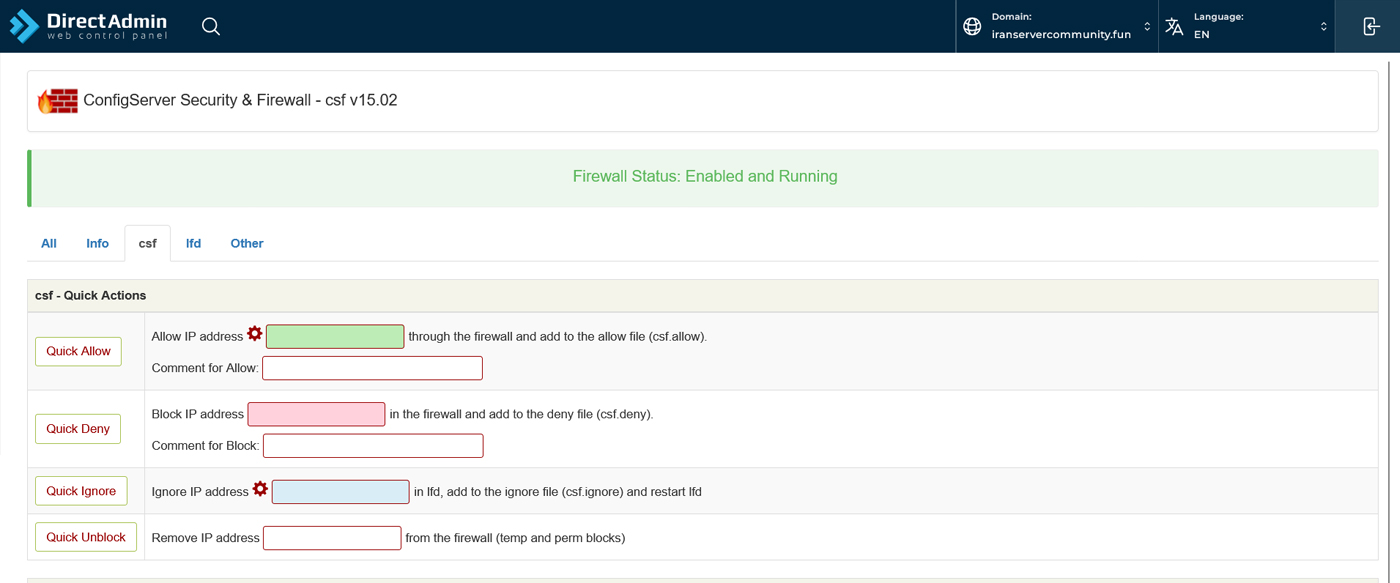Click the DirectAdmin logo
Image resolution: width=1400 pixels, height=583 pixels.
click(88, 26)
